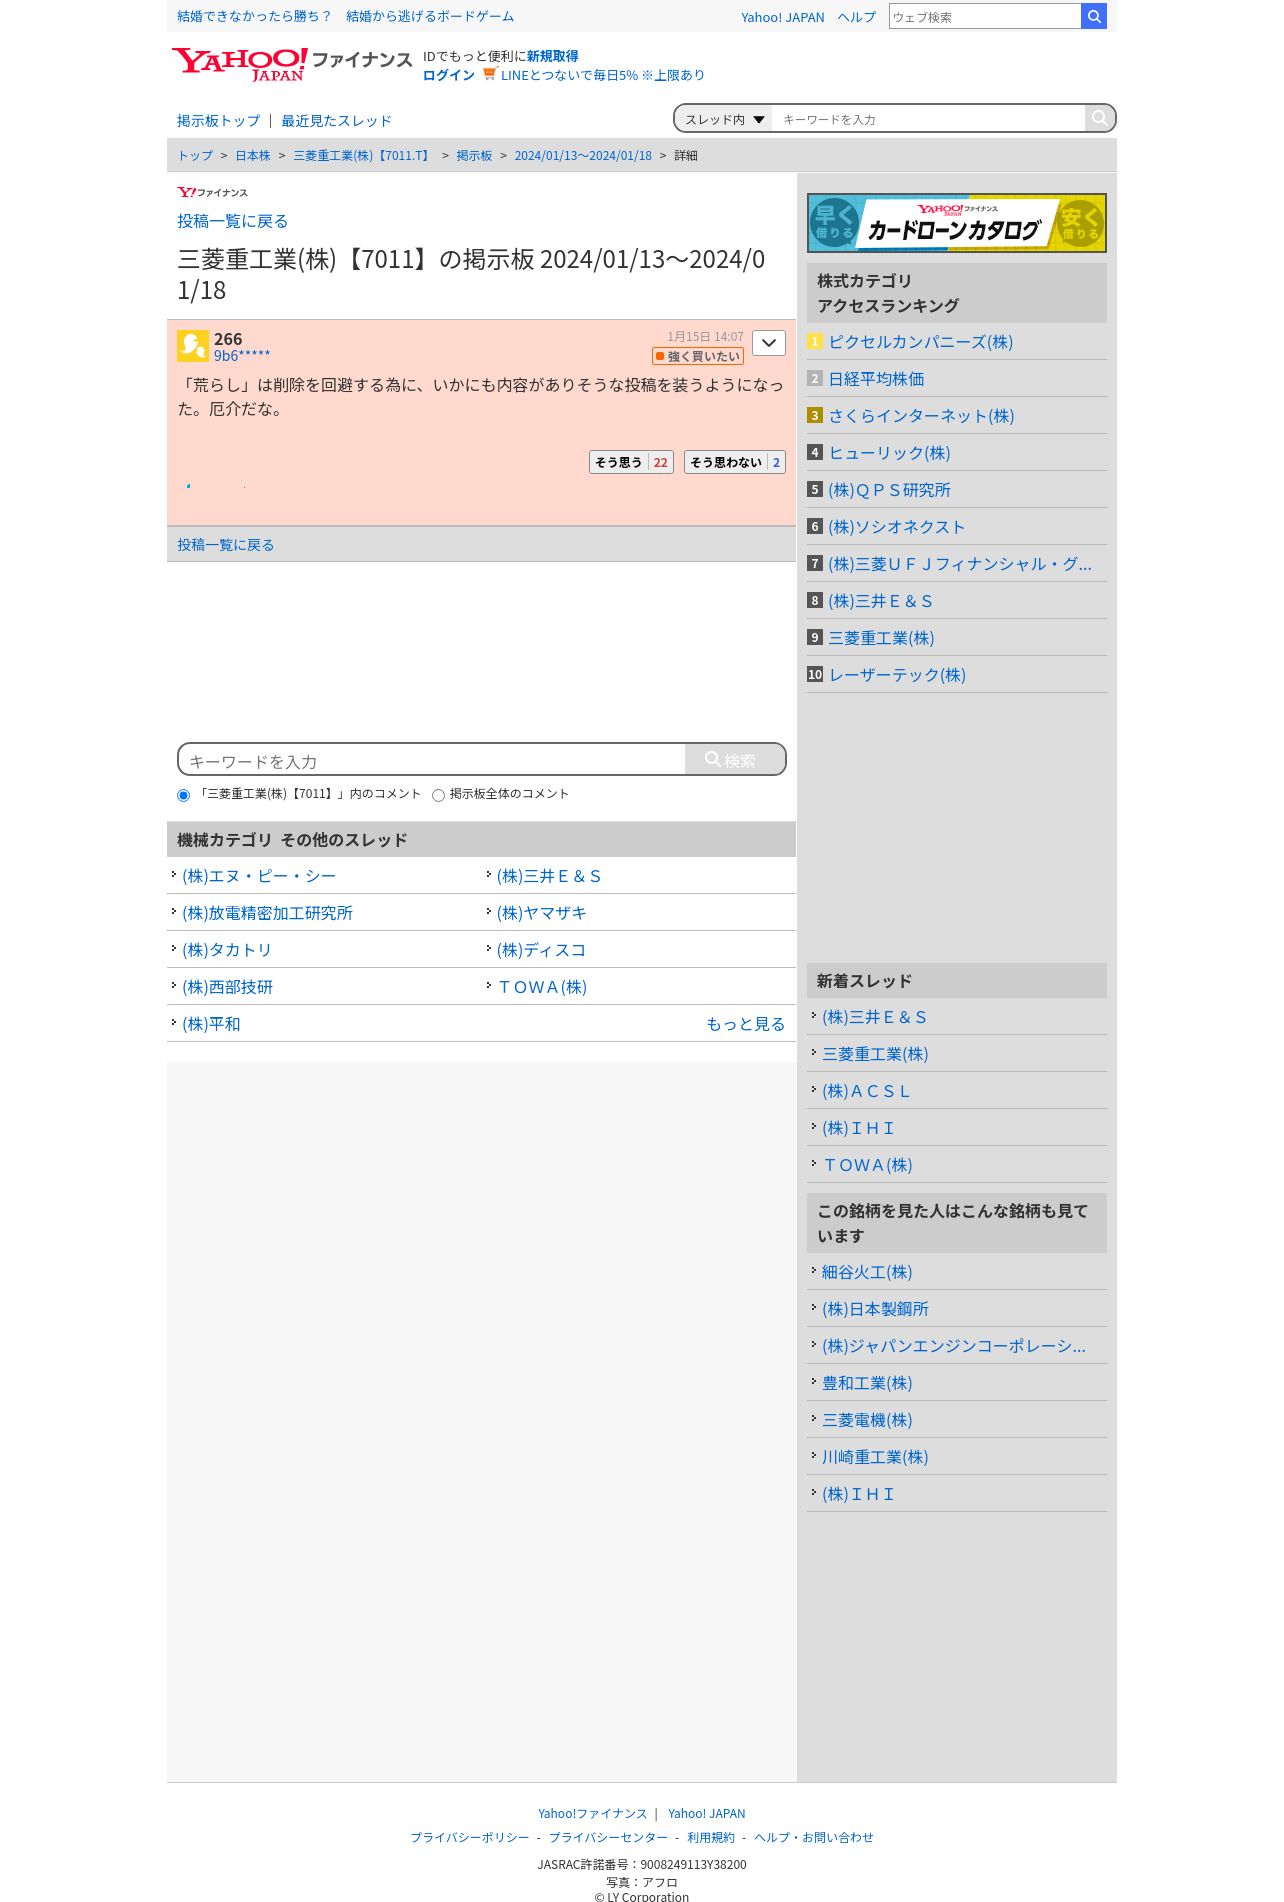The width and height of the screenshot is (1284, 1902).
Task: Open 三菱電機(株) related stock
Action: coord(867,1420)
